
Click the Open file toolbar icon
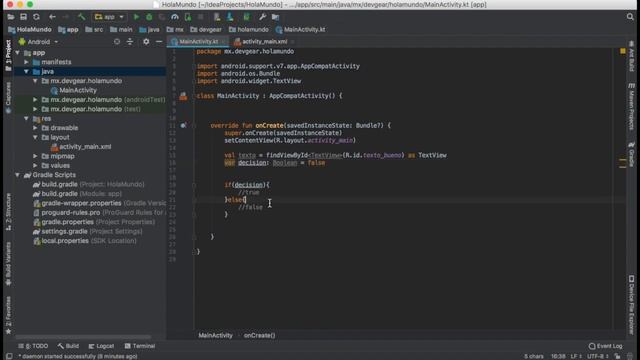pyautogui.click(x=11, y=17)
